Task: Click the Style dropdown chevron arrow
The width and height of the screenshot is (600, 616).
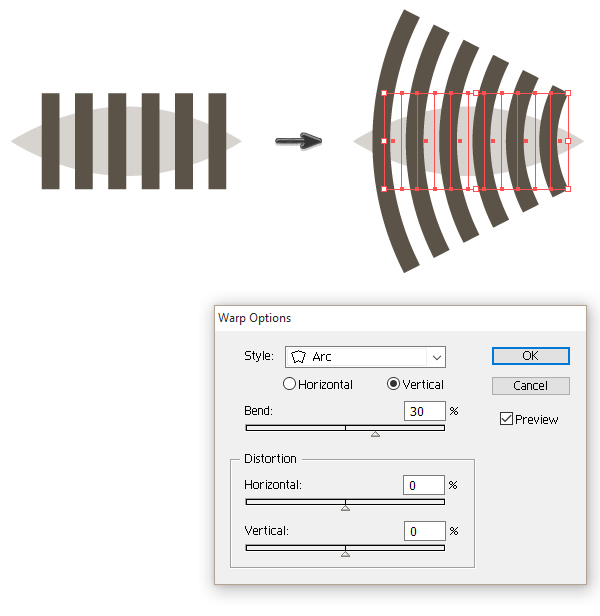Action: [436, 357]
